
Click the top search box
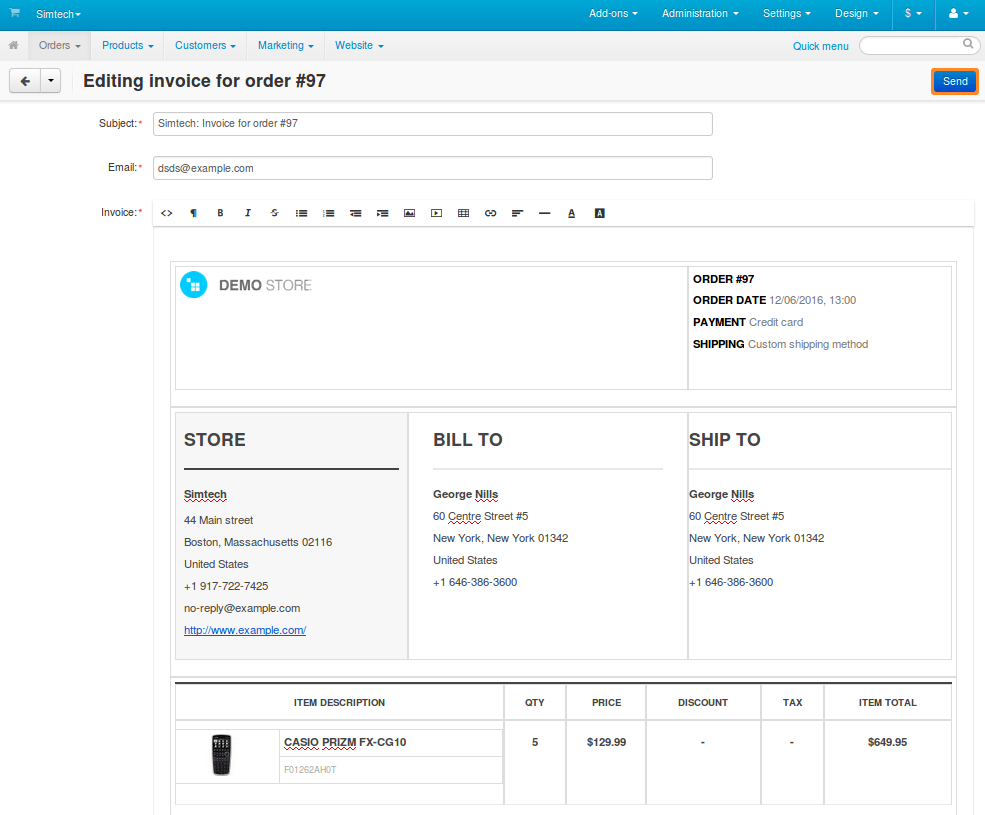click(x=918, y=45)
